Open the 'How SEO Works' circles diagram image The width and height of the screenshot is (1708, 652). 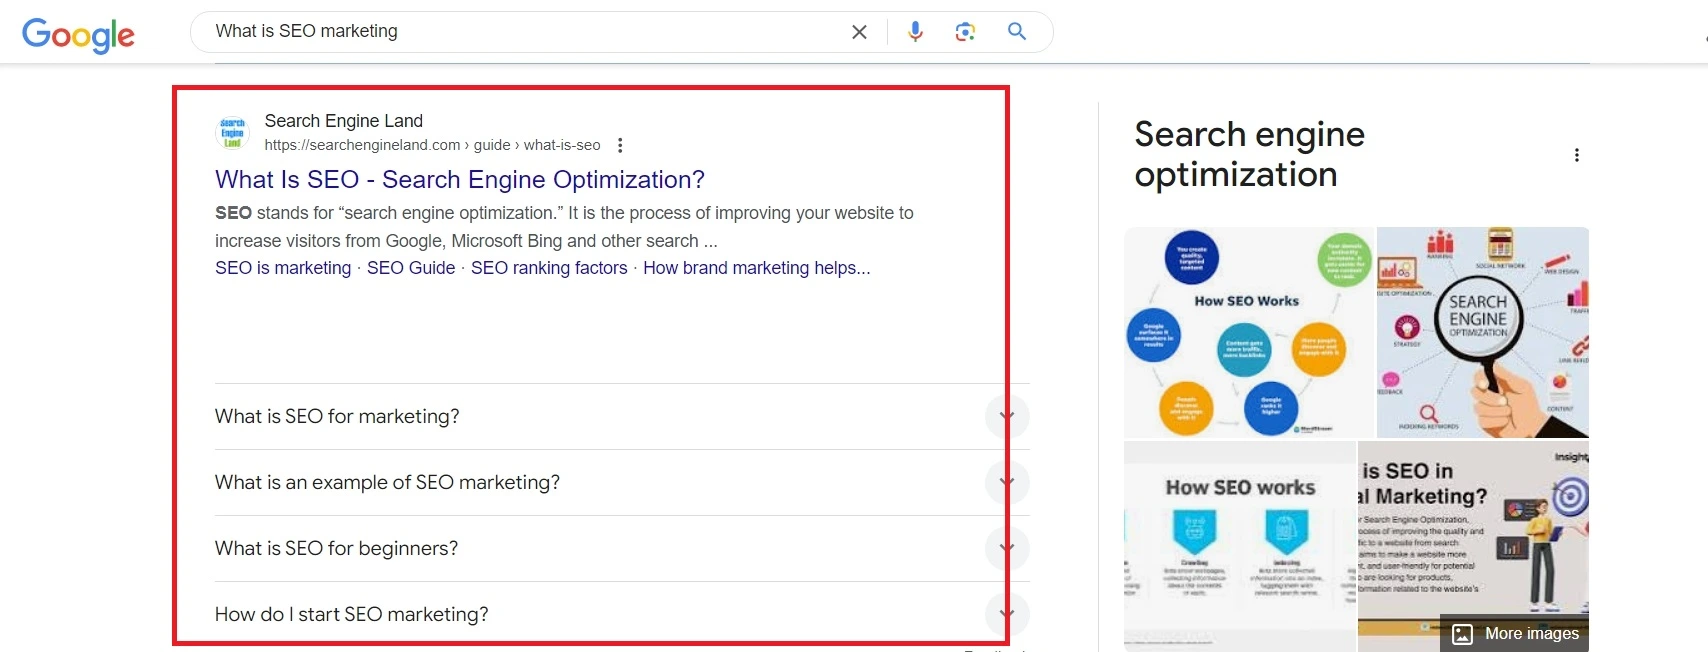[x=1249, y=332]
